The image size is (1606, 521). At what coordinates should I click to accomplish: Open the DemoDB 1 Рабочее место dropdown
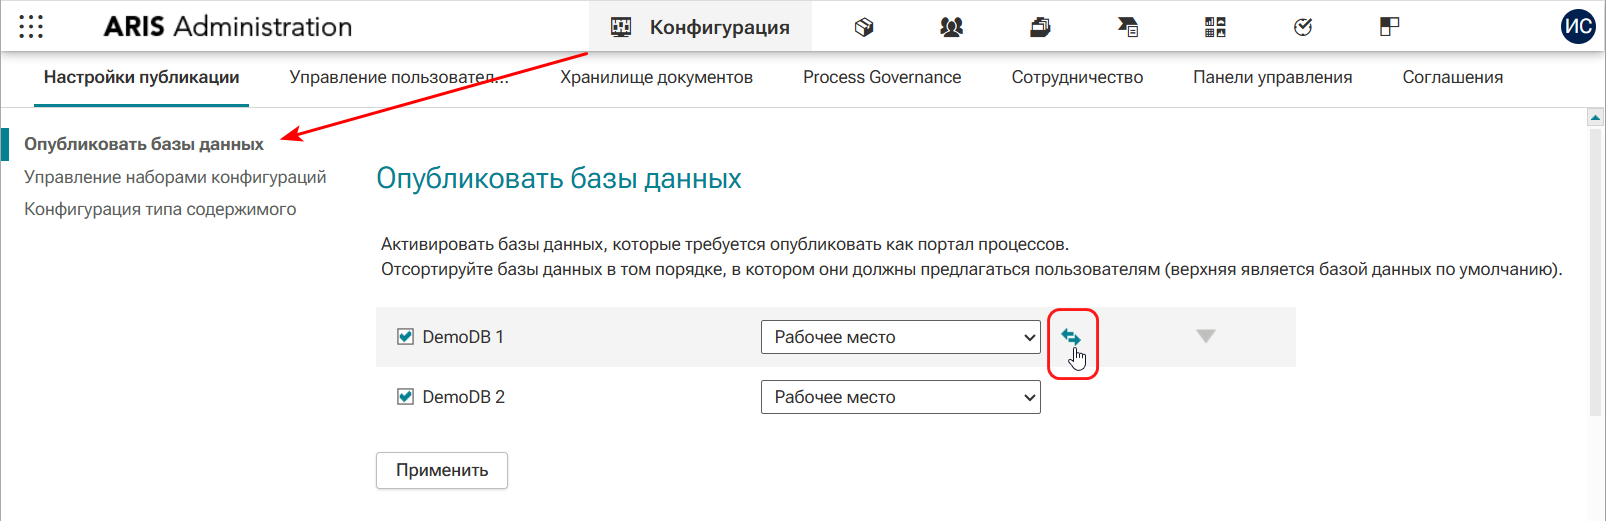click(901, 337)
